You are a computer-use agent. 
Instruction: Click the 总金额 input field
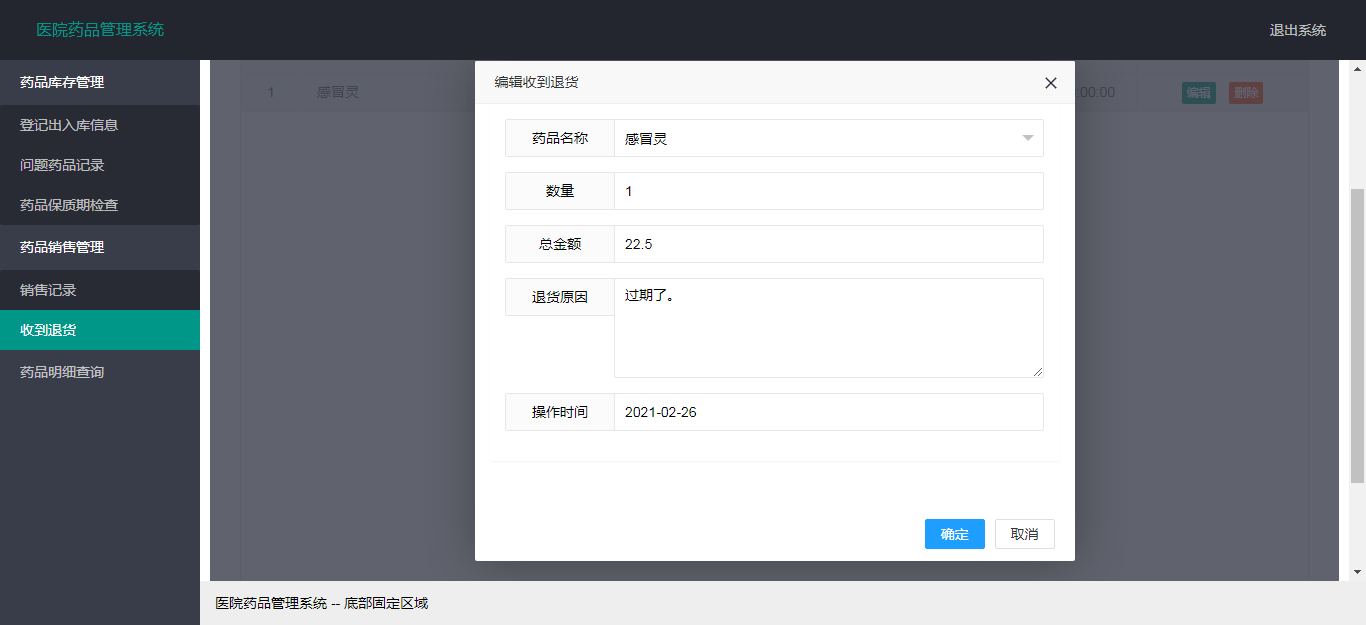point(828,244)
